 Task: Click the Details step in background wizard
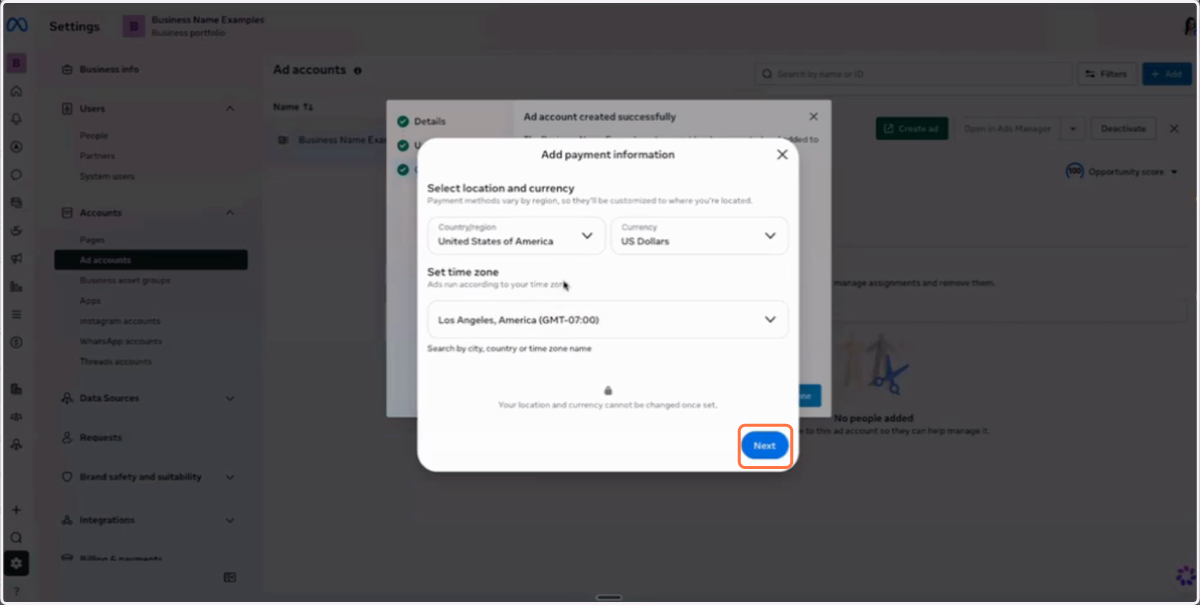422,121
